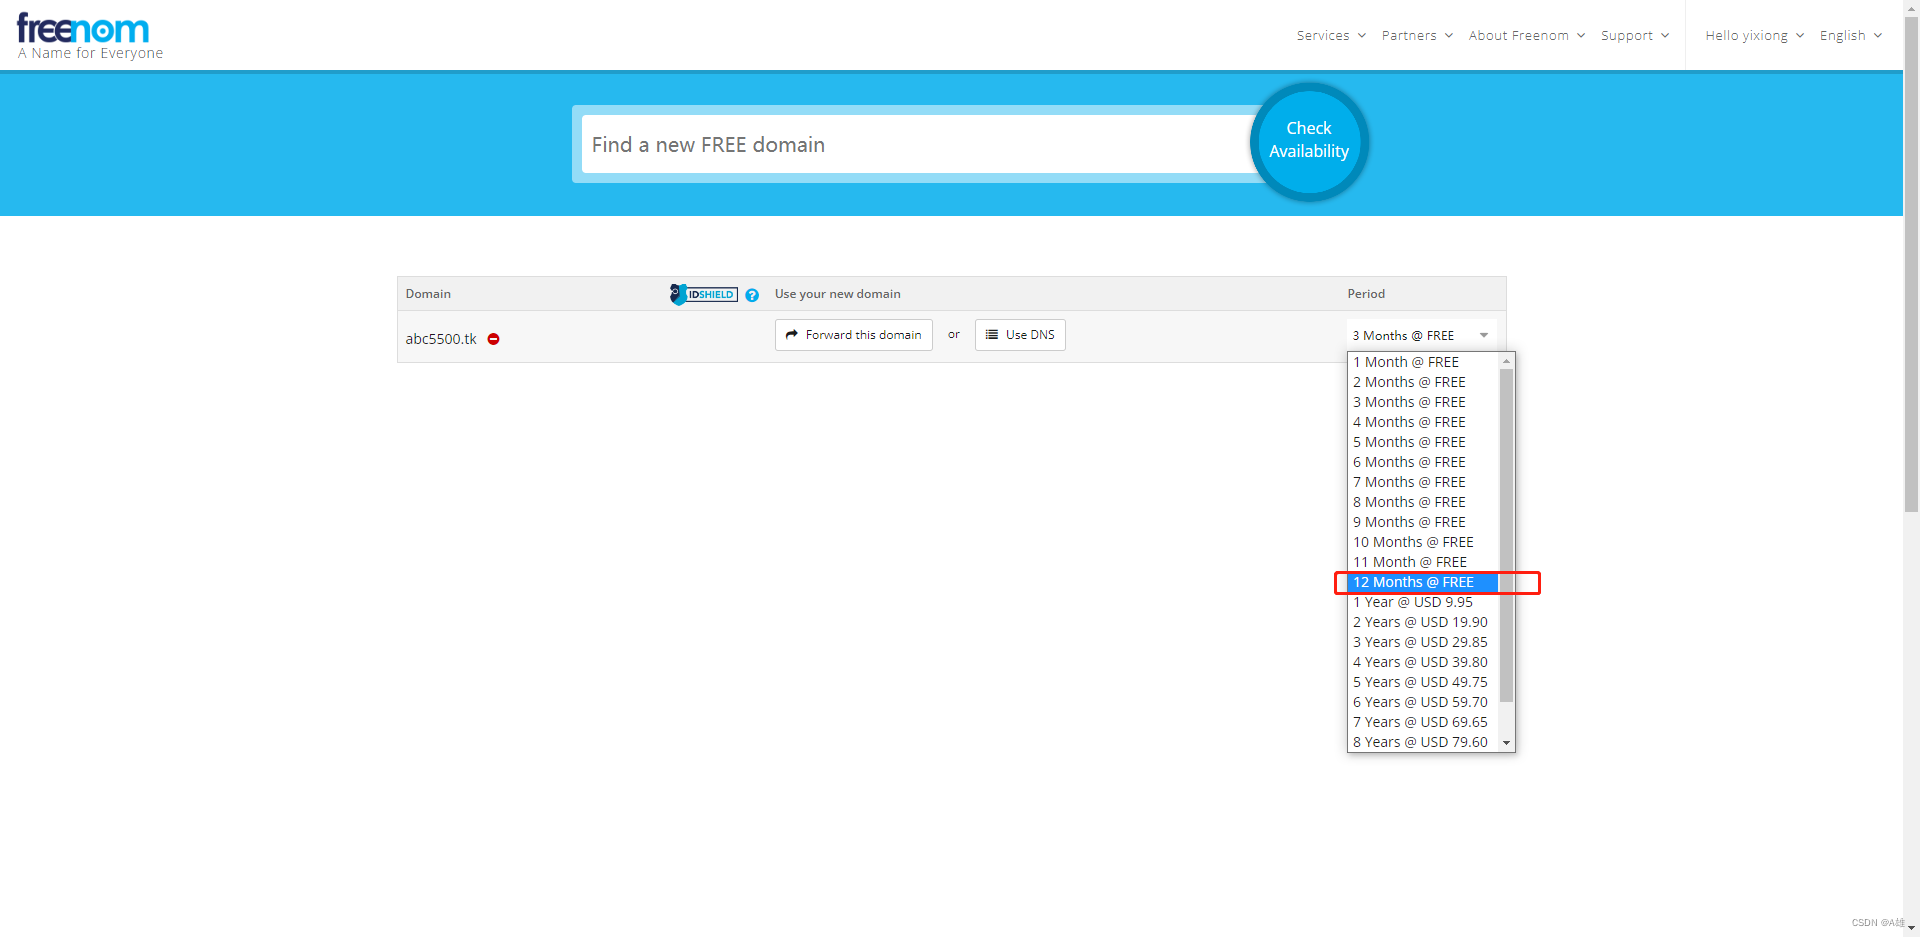Open the About Freenom menu
Image resolution: width=1920 pixels, height=937 pixels.
tap(1527, 35)
